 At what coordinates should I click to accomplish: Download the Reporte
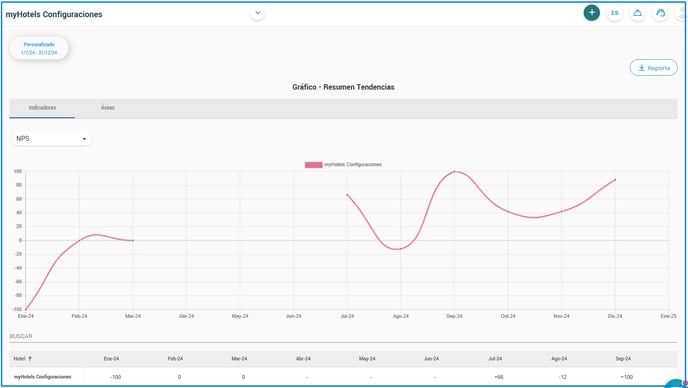pos(654,68)
